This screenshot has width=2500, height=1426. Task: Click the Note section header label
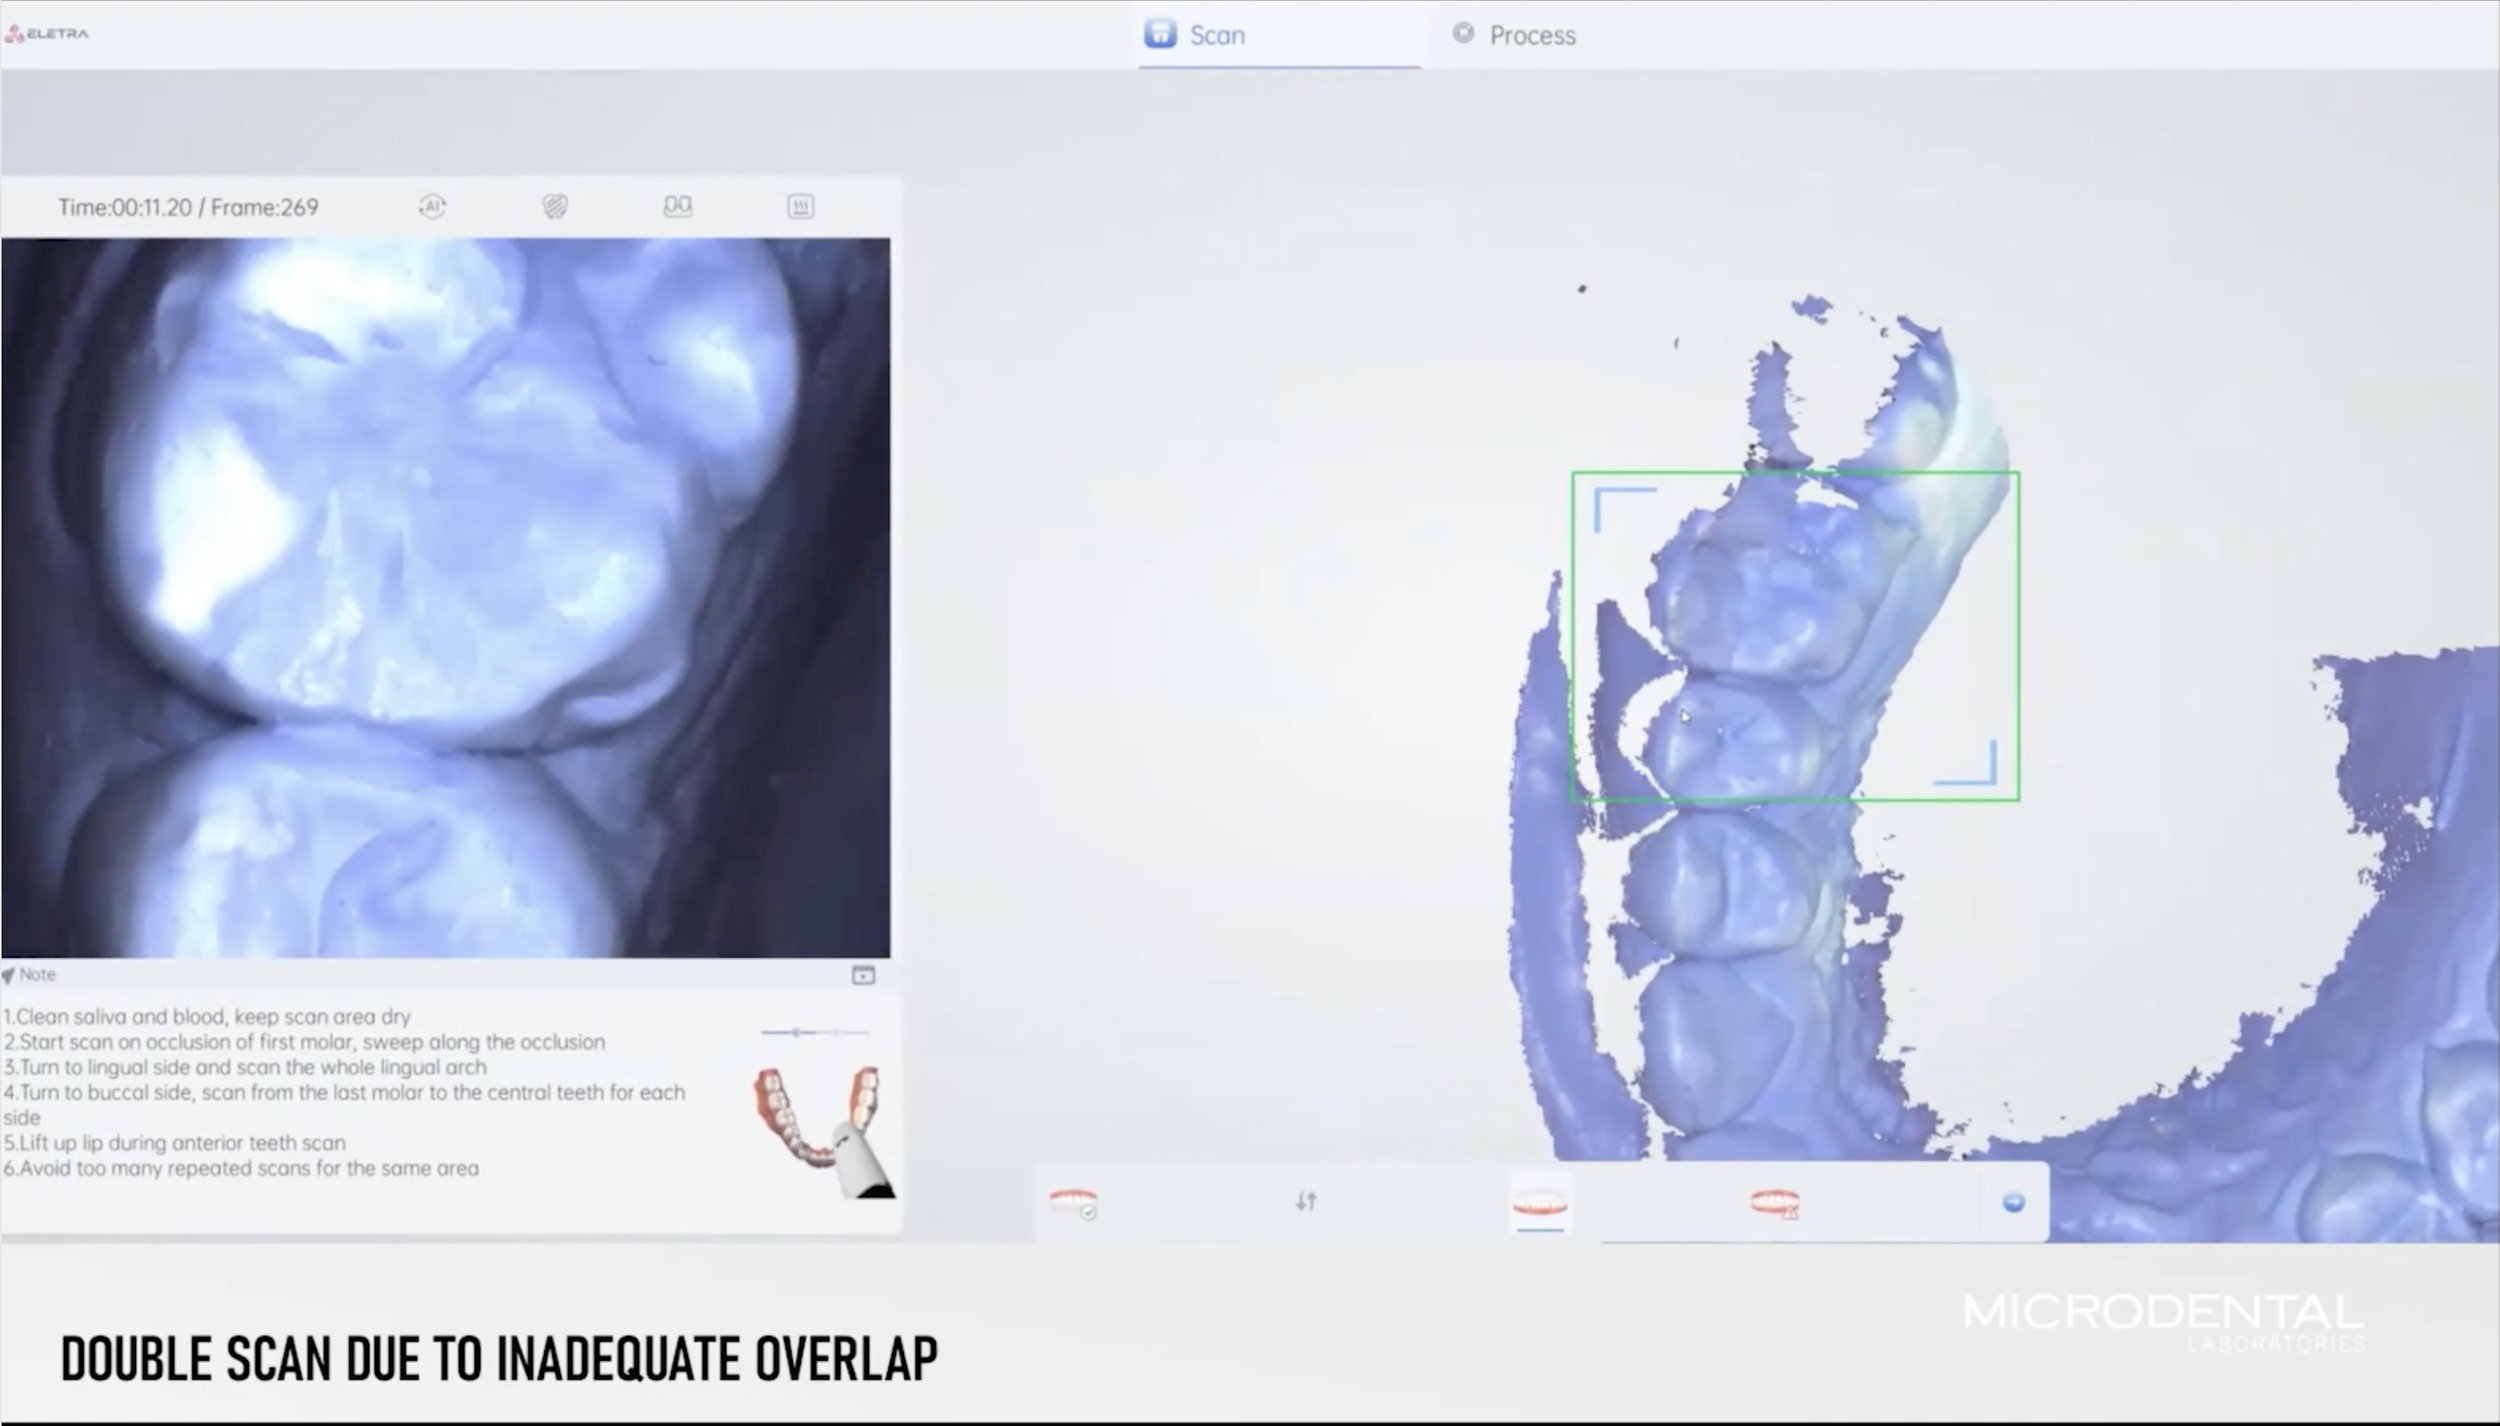[x=37, y=975]
